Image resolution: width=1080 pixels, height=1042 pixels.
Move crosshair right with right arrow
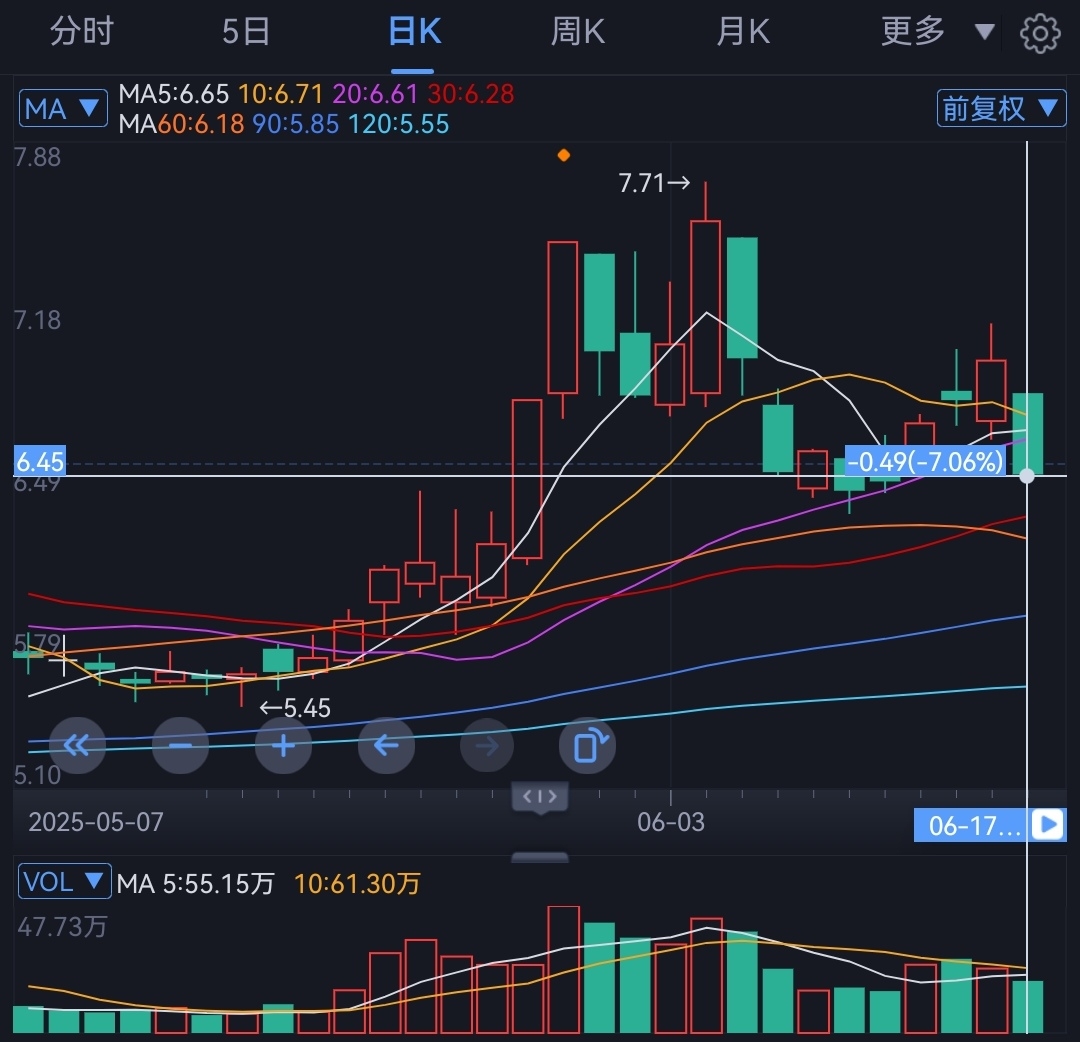[x=487, y=745]
